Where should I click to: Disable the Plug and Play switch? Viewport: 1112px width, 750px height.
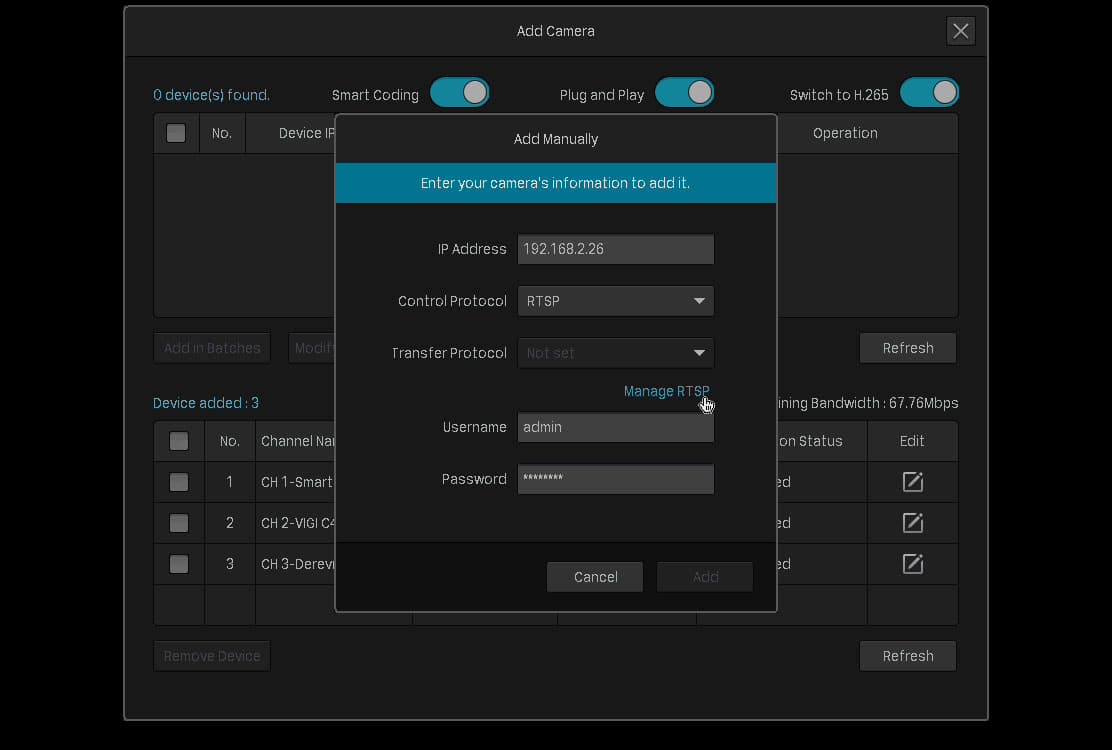click(x=684, y=93)
